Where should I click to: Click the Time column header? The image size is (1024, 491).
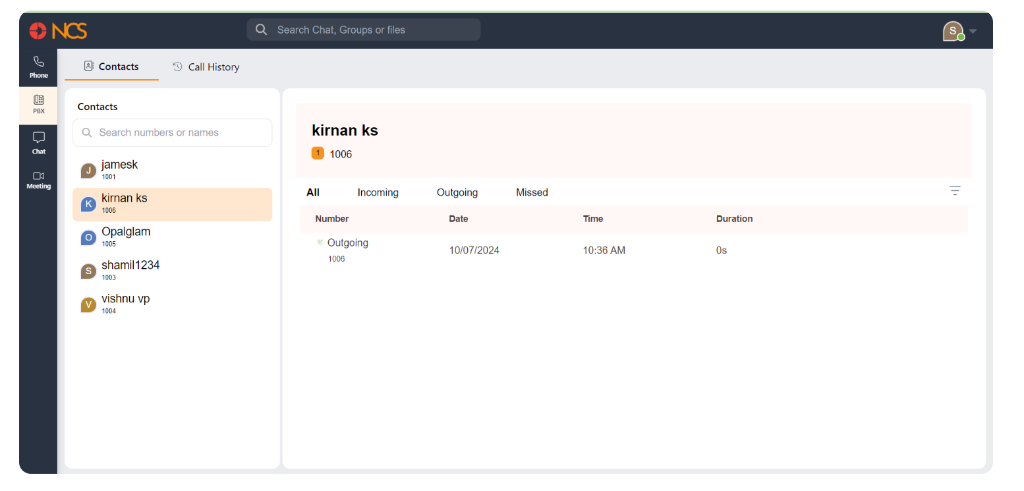pyautogui.click(x=593, y=219)
